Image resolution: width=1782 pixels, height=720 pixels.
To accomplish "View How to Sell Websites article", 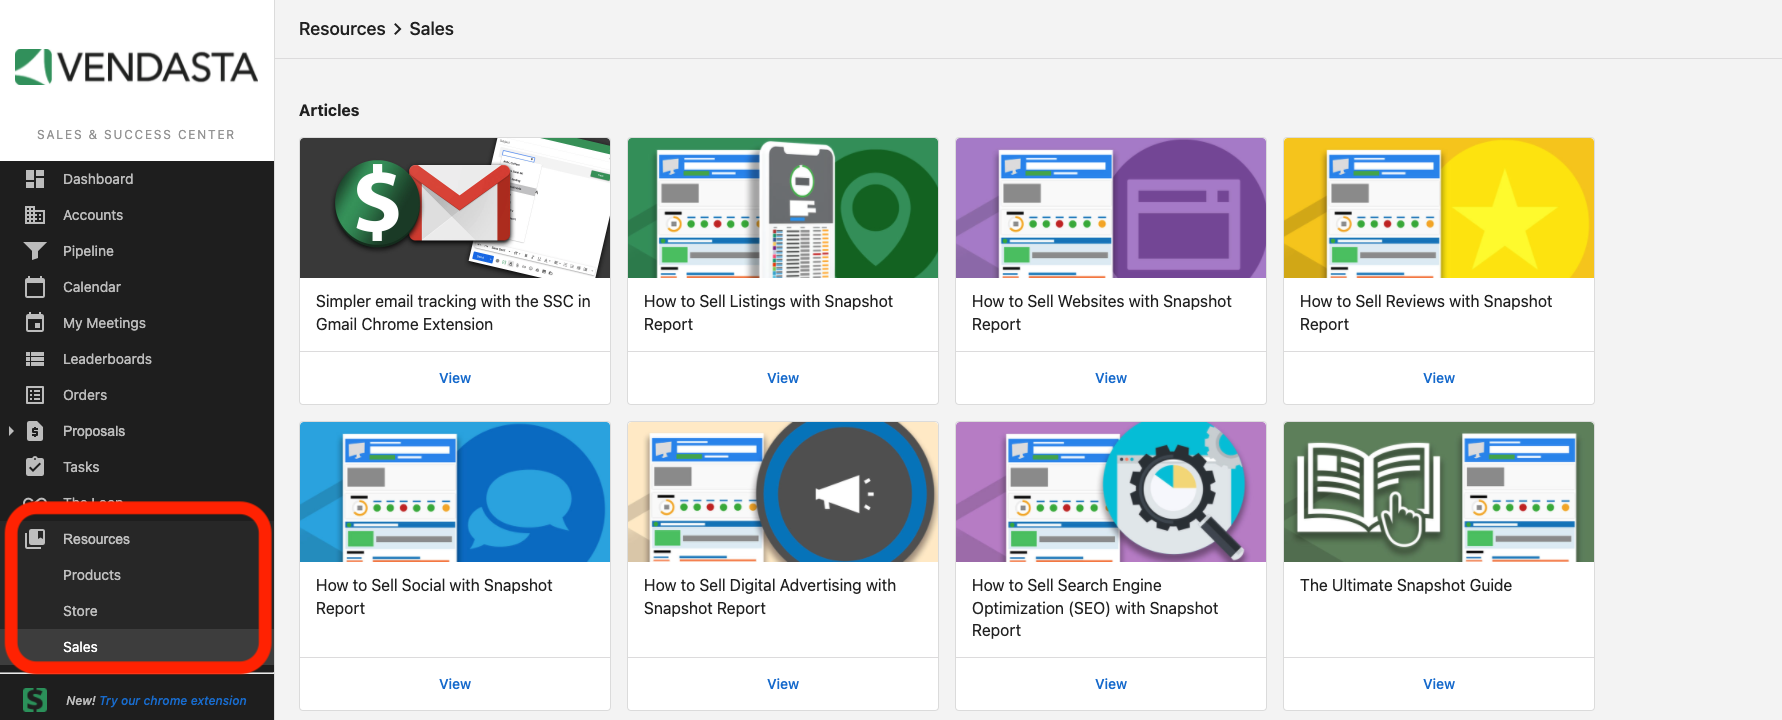I will 1111,378.
